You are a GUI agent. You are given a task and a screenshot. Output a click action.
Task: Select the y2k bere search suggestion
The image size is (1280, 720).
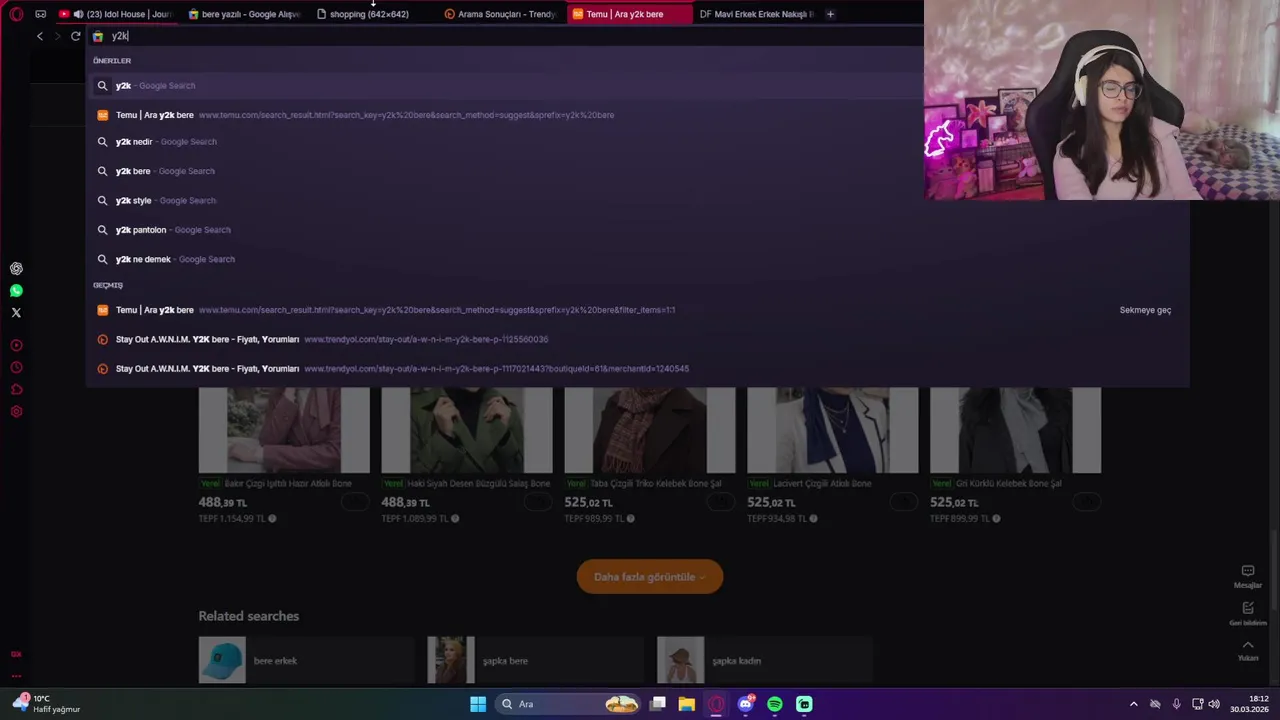505,171
